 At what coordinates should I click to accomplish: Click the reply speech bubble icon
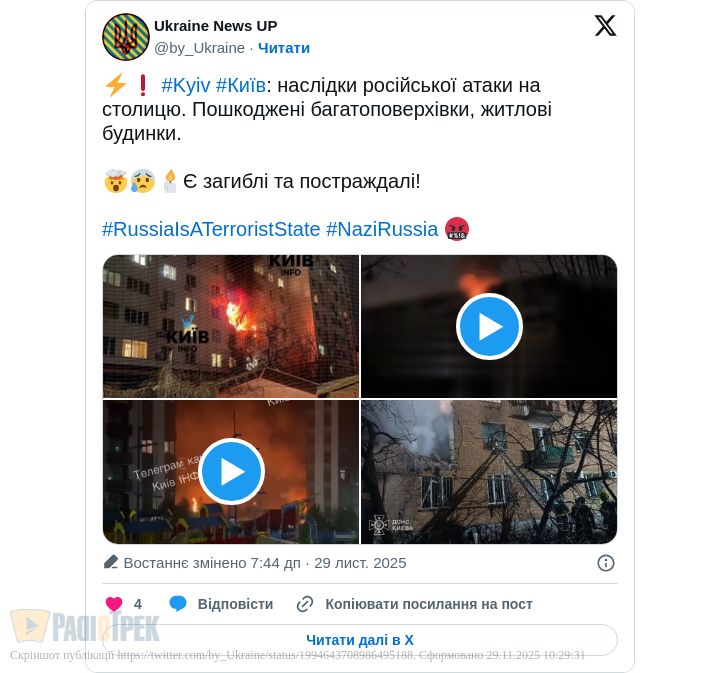178,604
